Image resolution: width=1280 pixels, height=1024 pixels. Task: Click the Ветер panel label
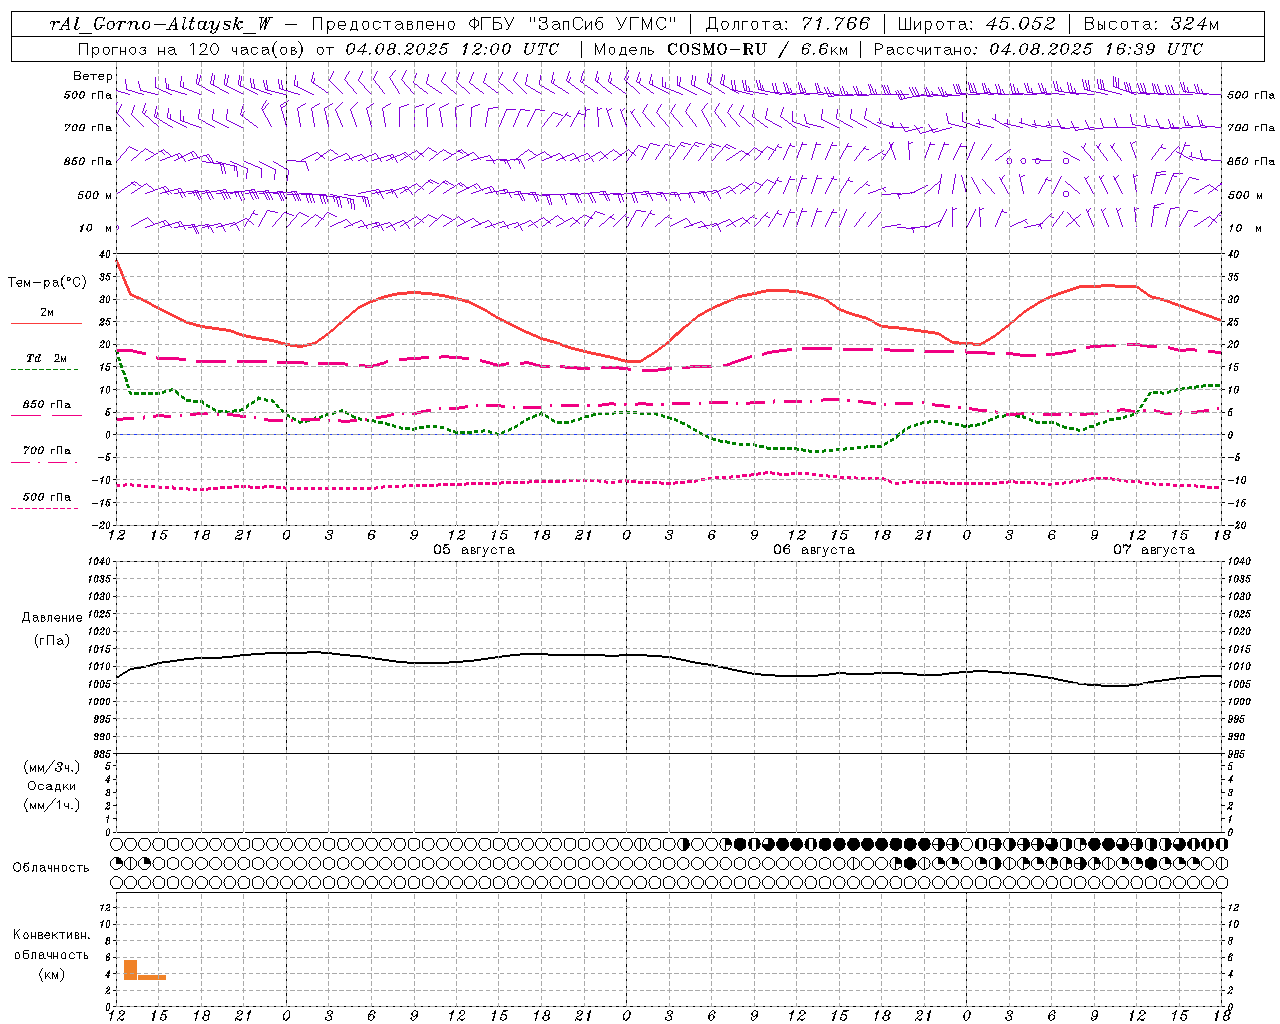(92, 76)
